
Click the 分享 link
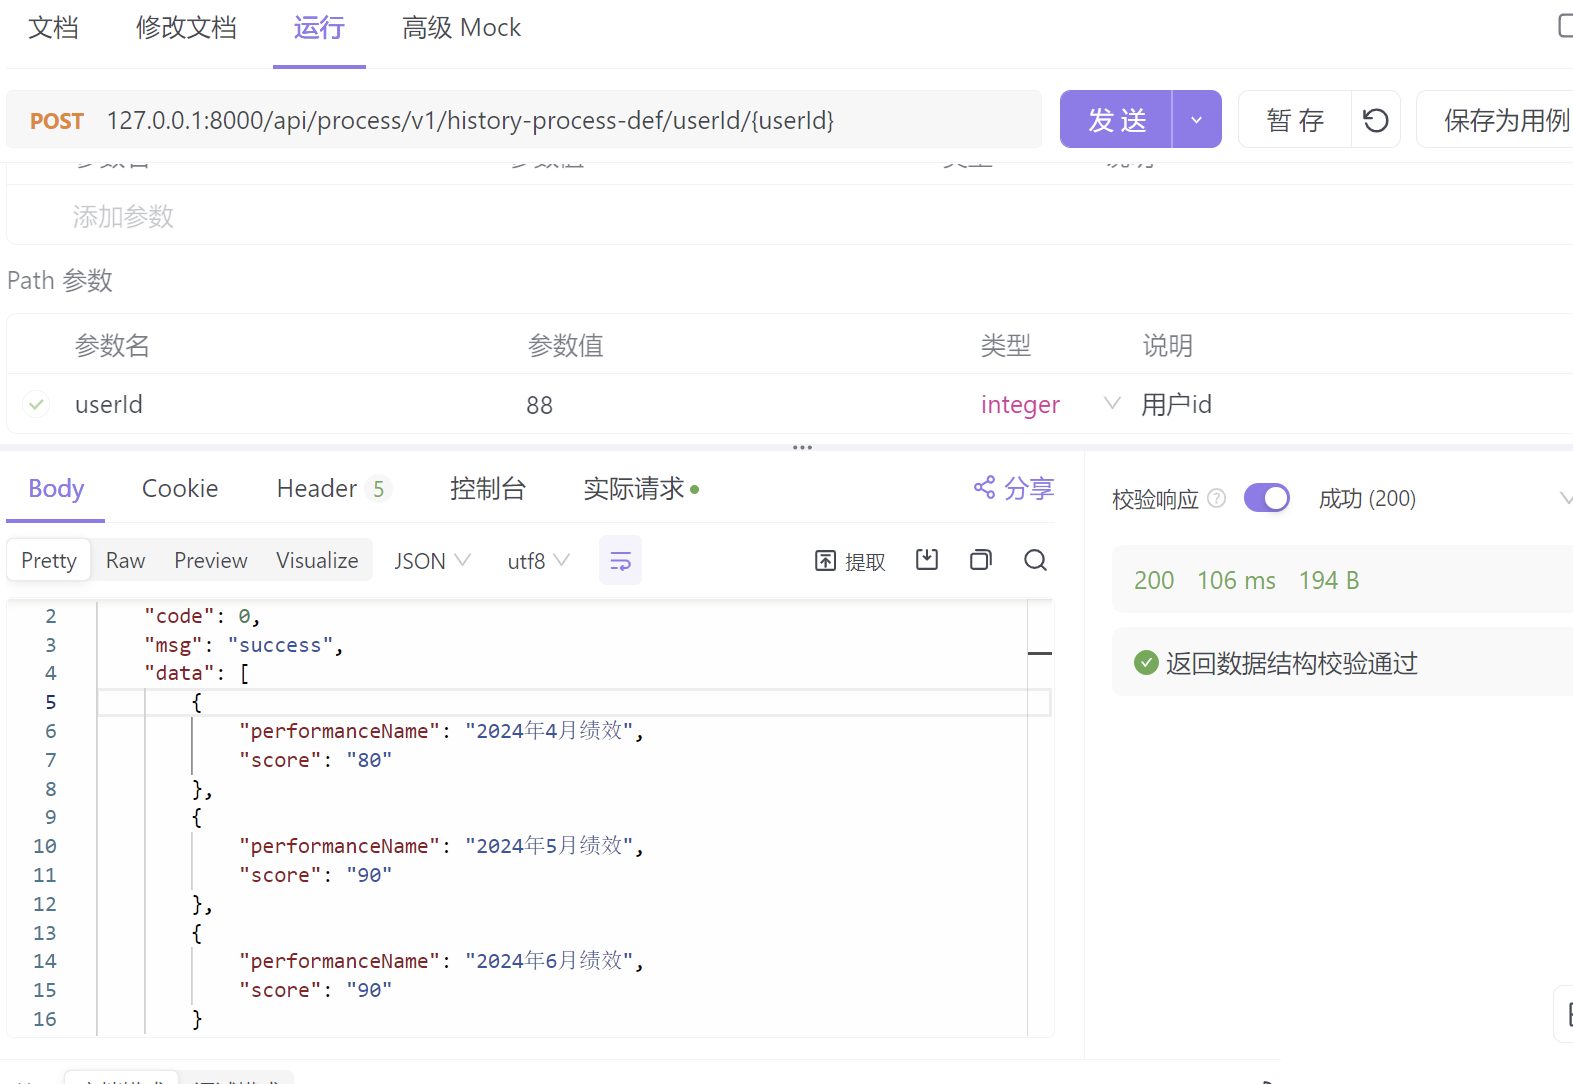click(1029, 488)
